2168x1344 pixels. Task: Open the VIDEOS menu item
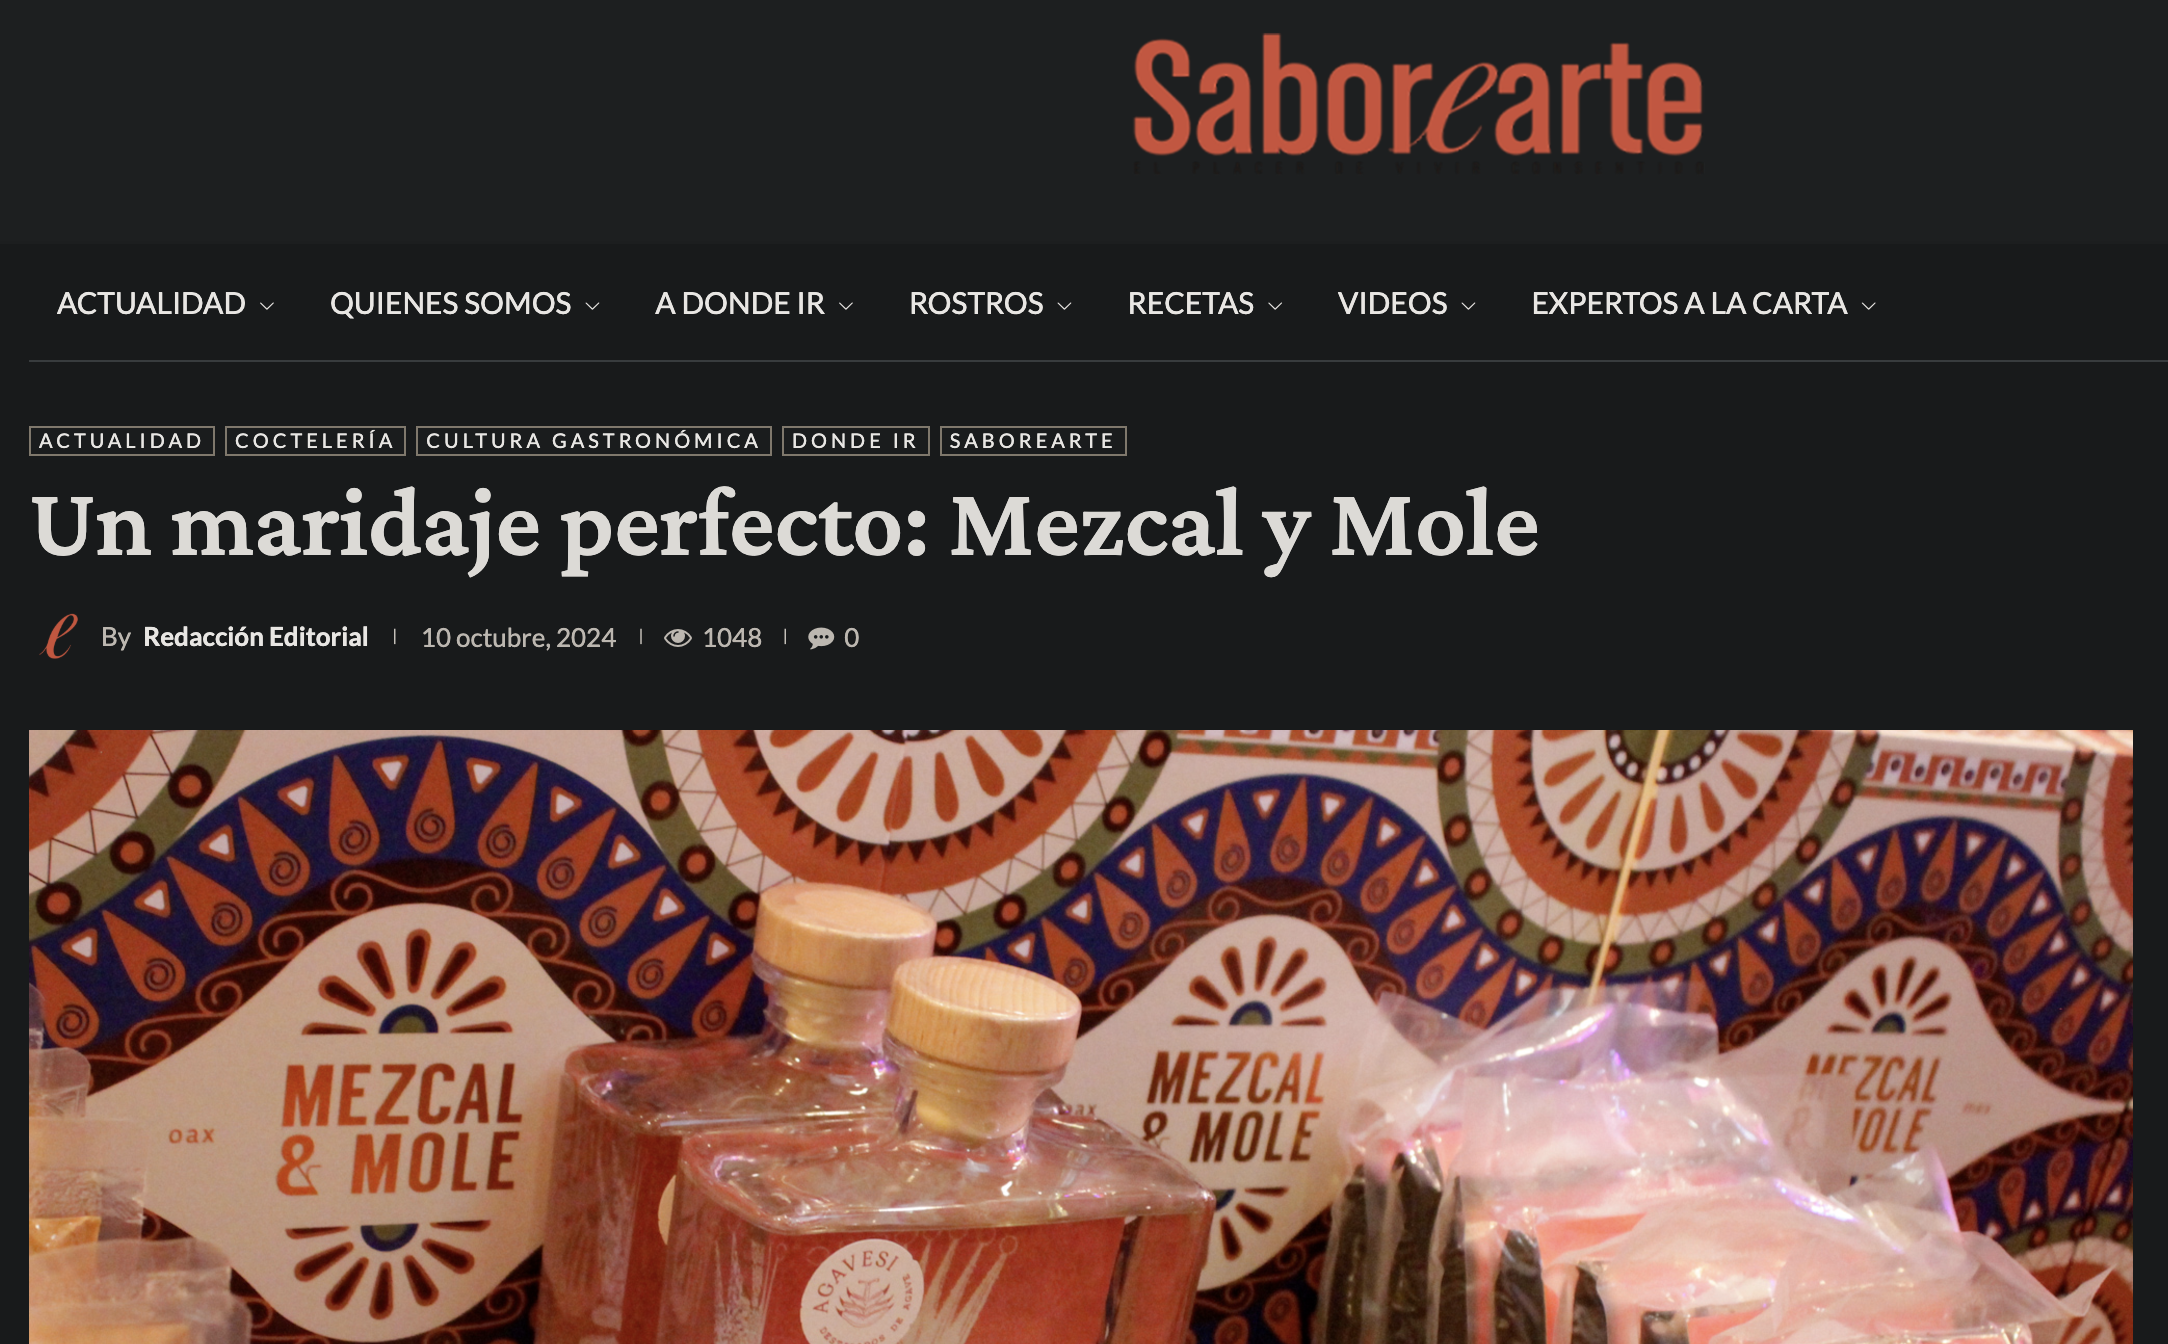1392,303
